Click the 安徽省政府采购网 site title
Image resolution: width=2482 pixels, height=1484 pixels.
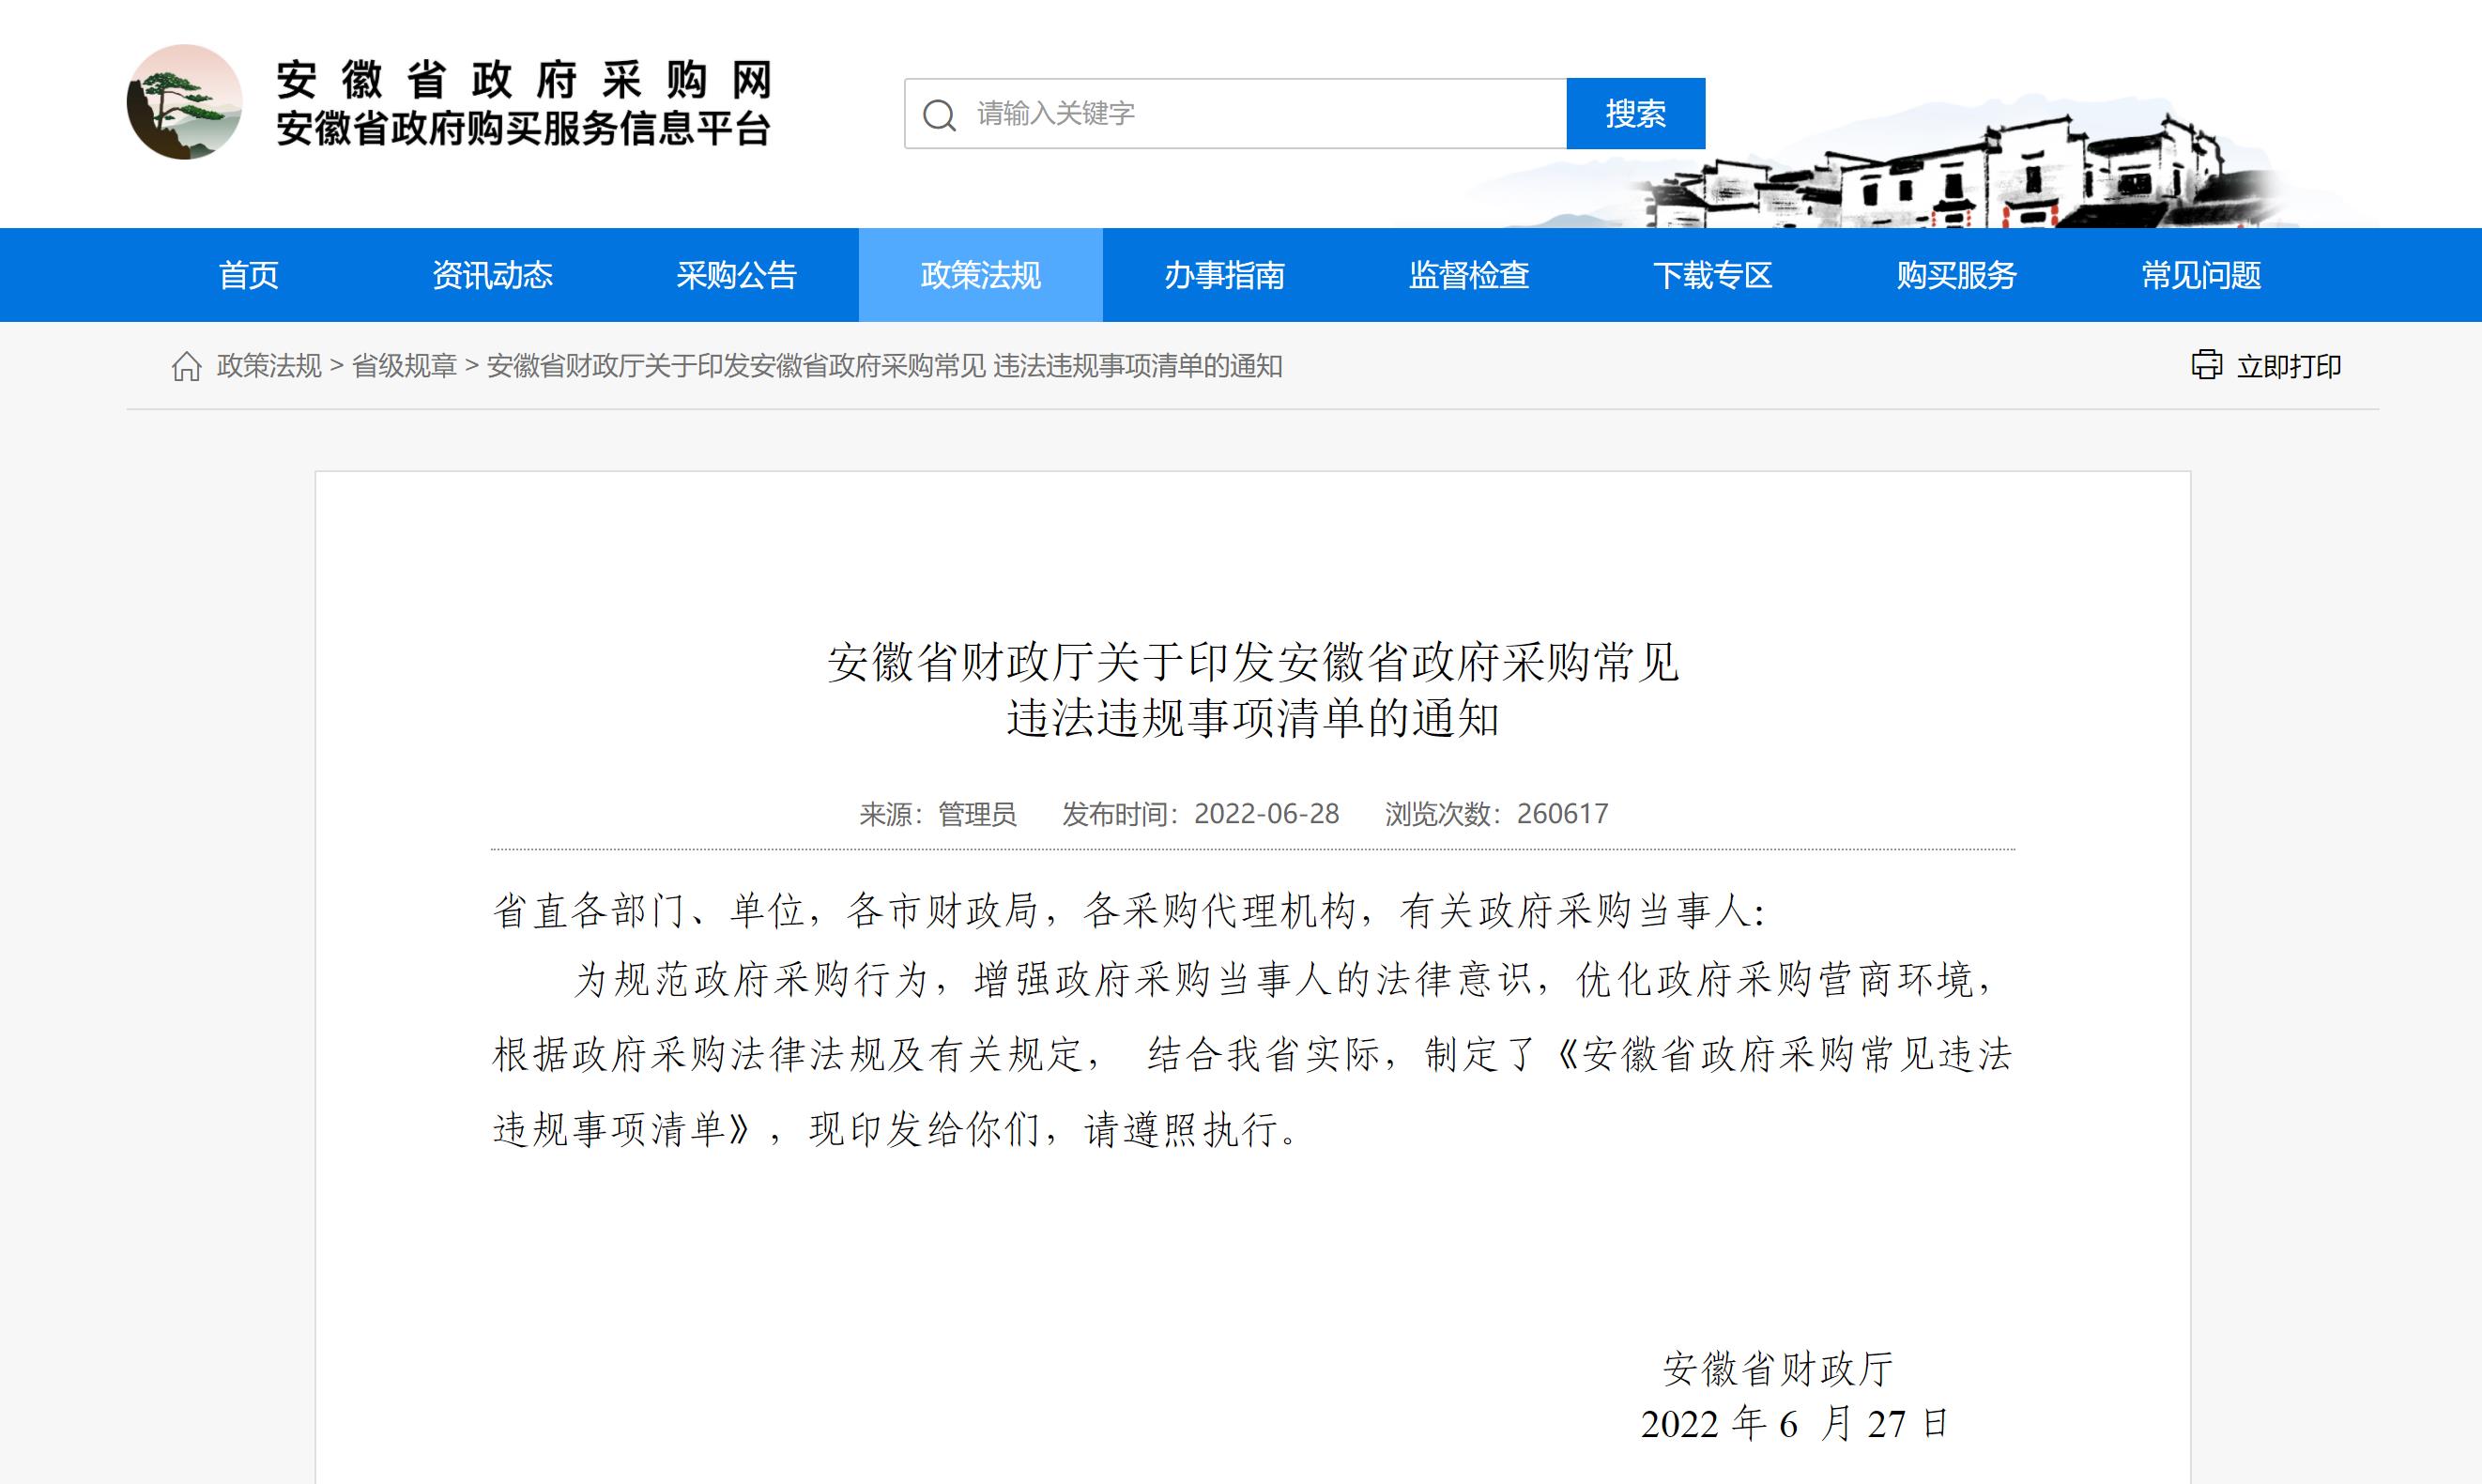pyautogui.click(x=524, y=80)
